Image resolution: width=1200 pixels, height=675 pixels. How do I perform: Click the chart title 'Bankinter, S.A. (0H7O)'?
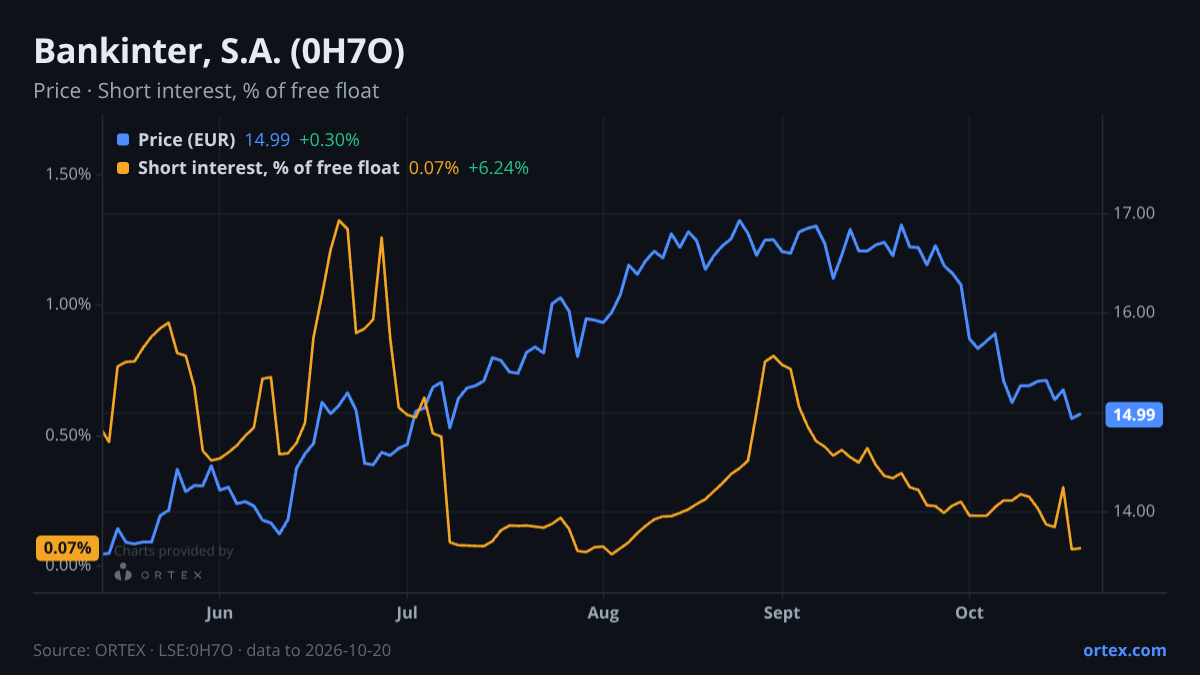pyautogui.click(x=219, y=52)
